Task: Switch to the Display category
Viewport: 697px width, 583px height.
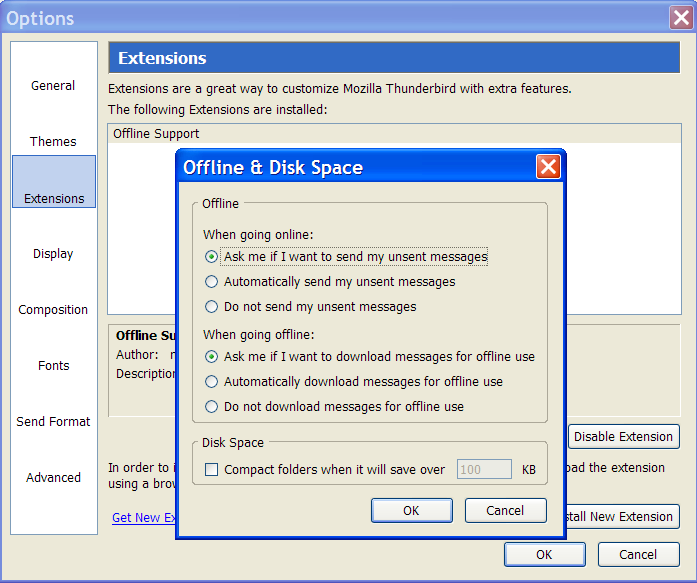Action: tap(53, 253)
